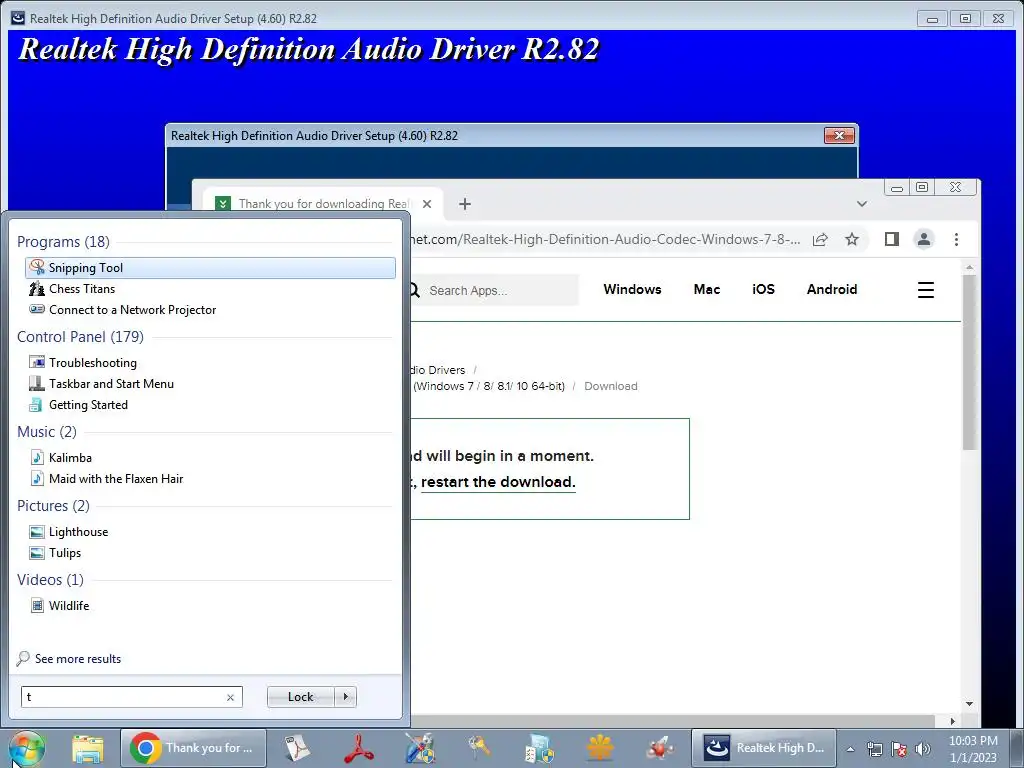
Task: Switch to Chrome taskbar button
Action: pos(193,748)
